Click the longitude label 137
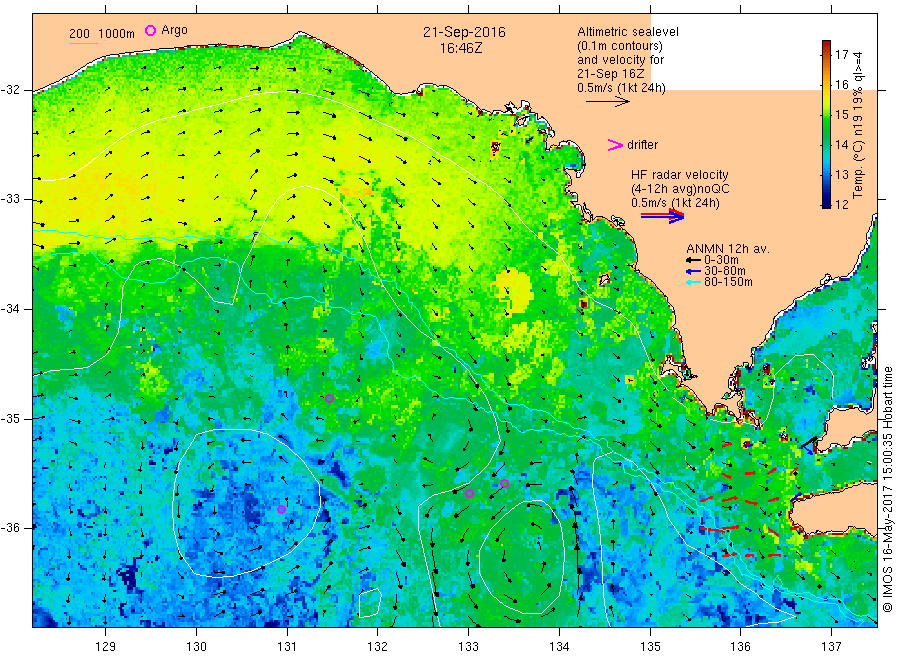900x660 pixels. tap(831, 647)
